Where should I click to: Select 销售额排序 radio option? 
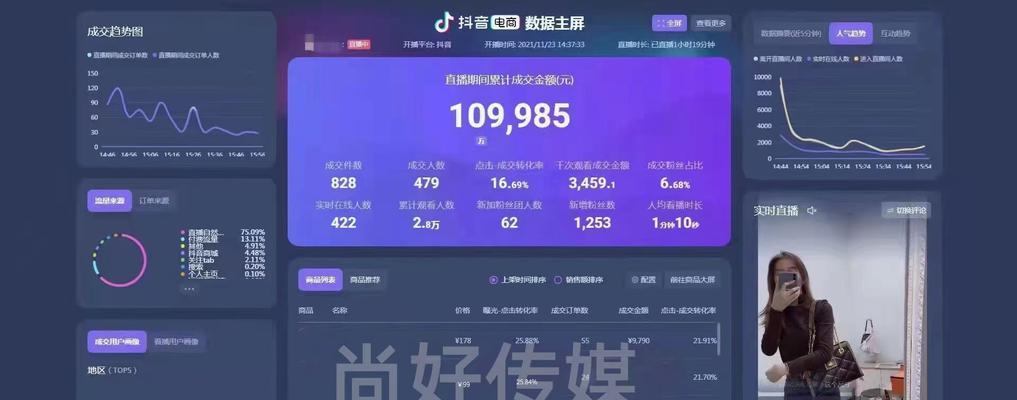(x=578, y=280)
